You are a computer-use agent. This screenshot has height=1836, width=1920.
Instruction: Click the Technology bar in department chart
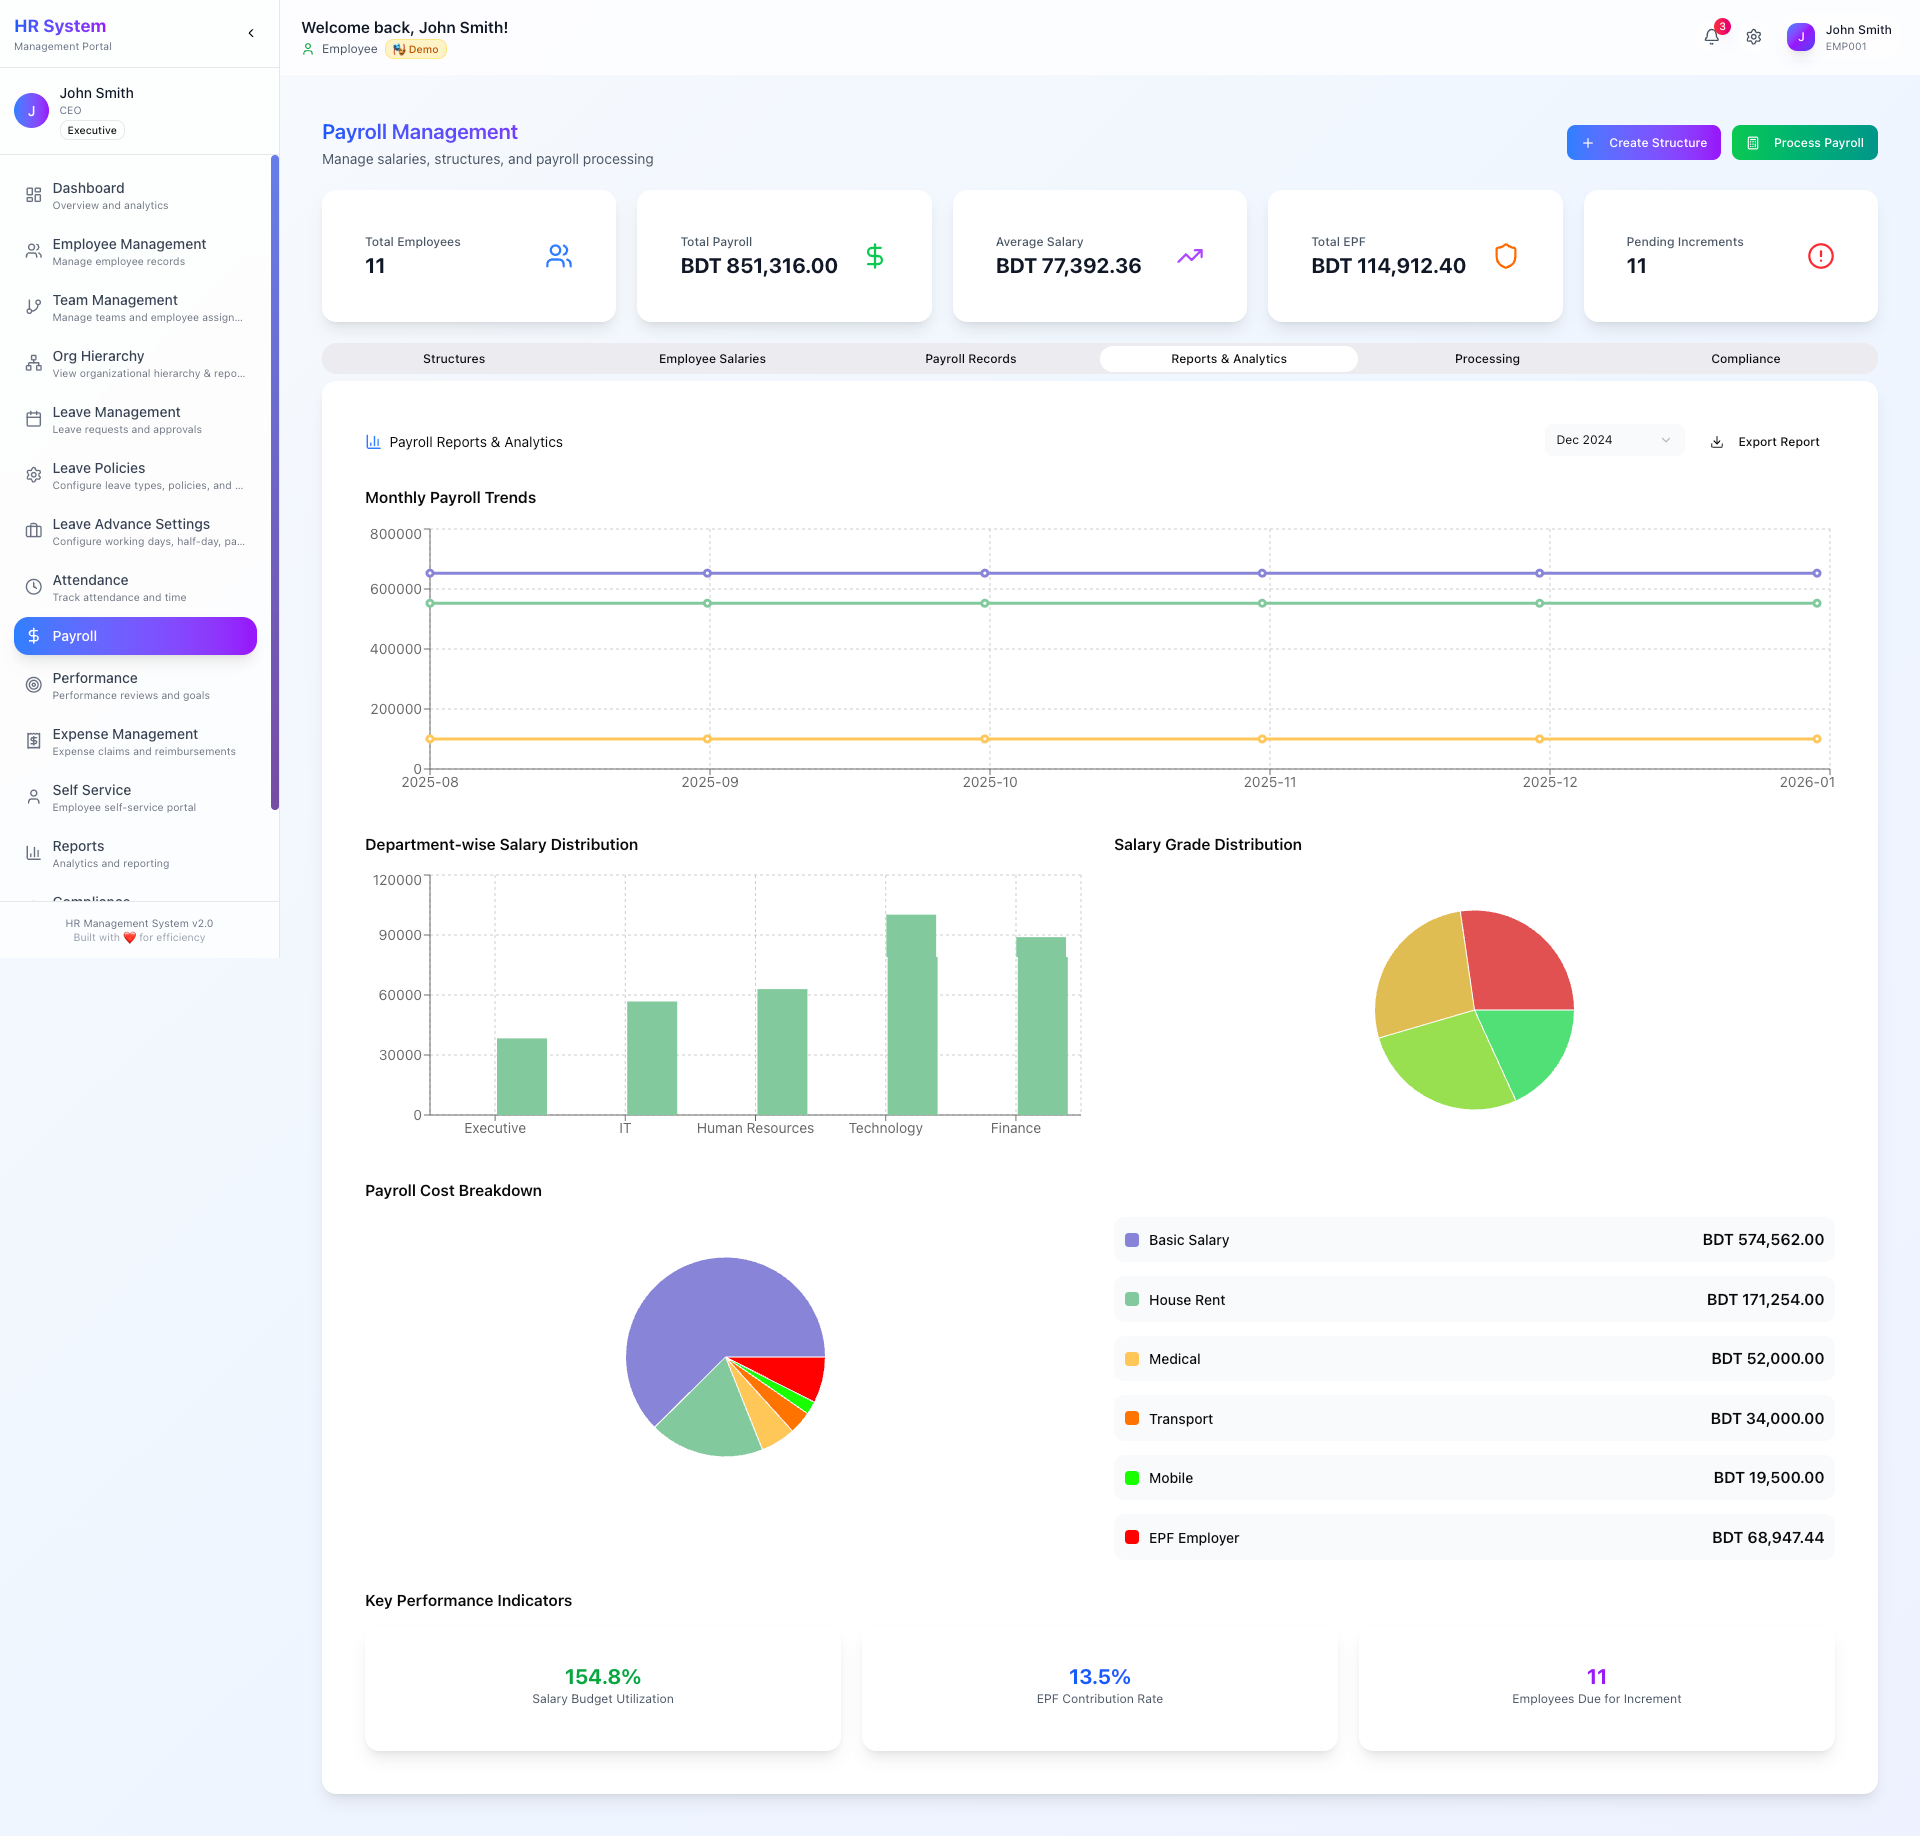pos(911,1020)
